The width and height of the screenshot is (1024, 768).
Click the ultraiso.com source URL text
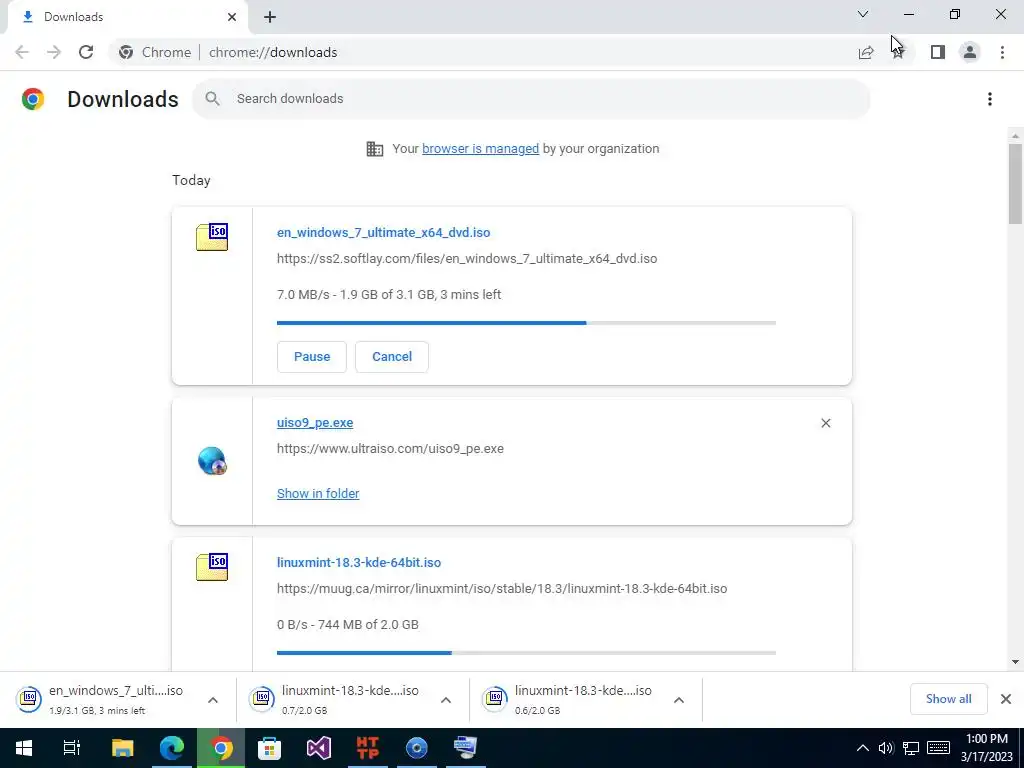pos(390,449)
